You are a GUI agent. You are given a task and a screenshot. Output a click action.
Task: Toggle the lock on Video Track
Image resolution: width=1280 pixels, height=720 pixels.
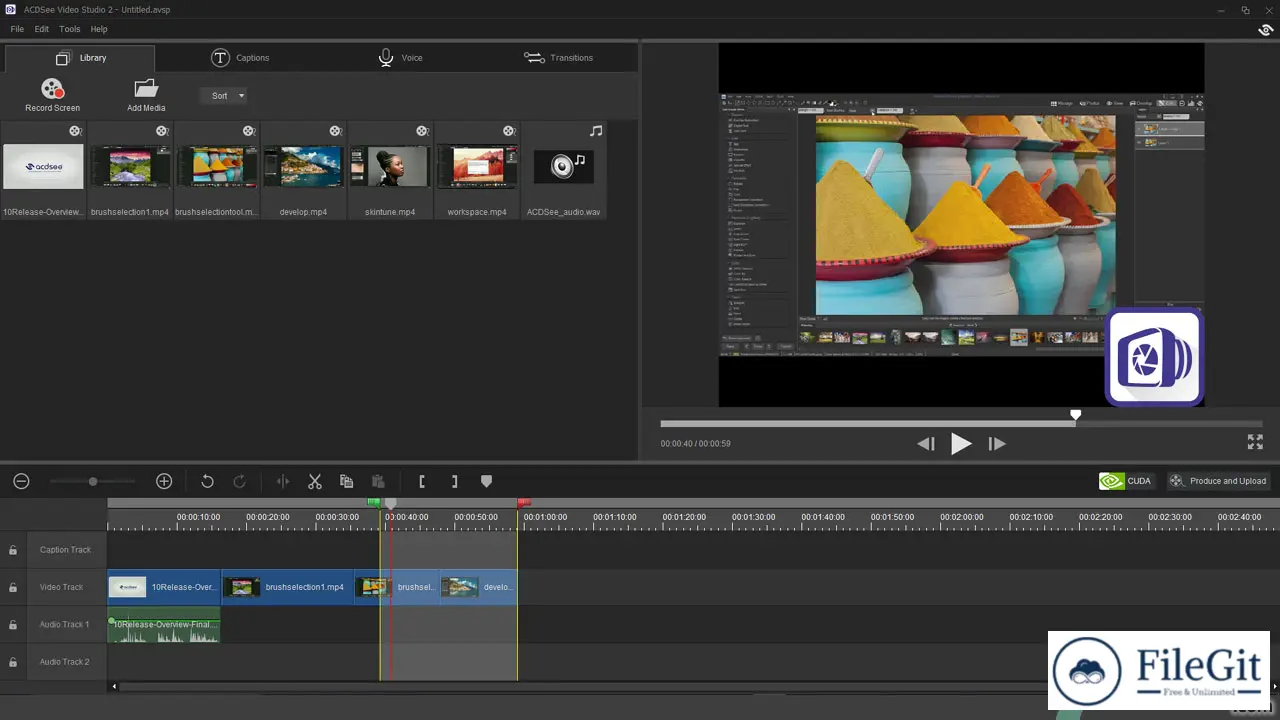(x=13, y=587)
